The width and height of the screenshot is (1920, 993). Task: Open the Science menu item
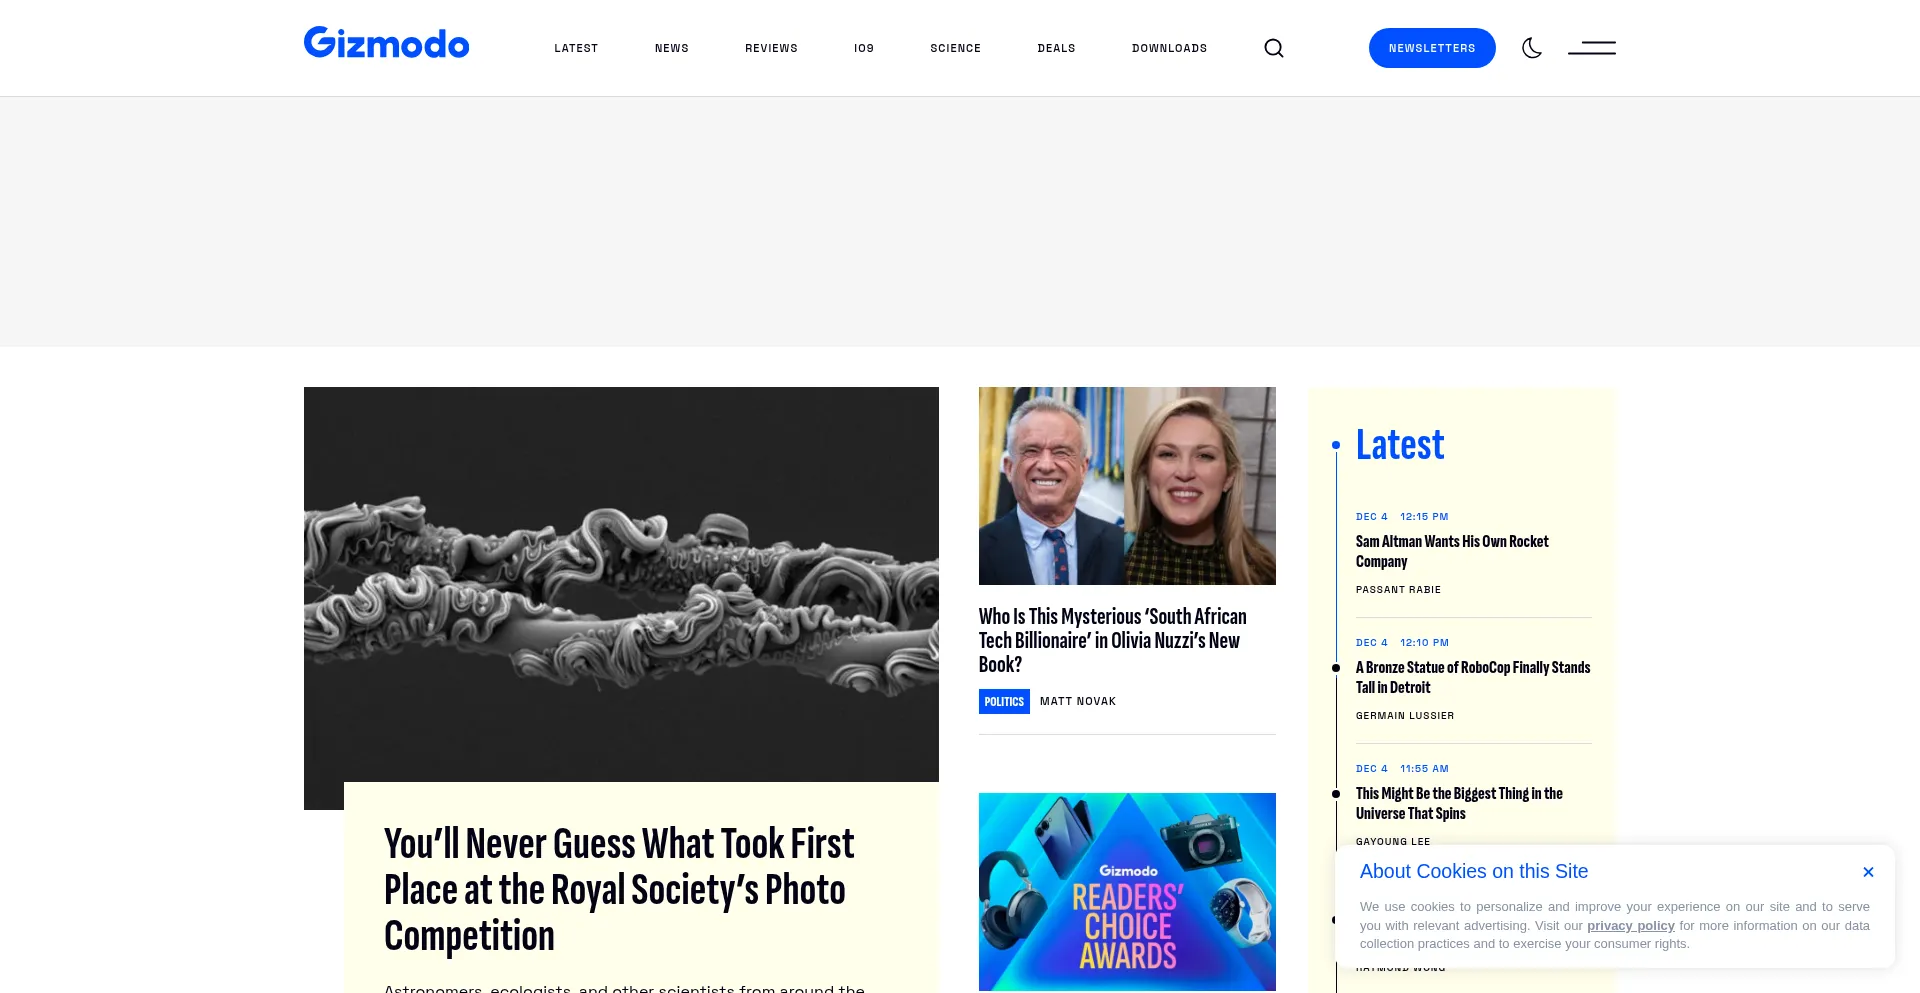coord(955,48)
